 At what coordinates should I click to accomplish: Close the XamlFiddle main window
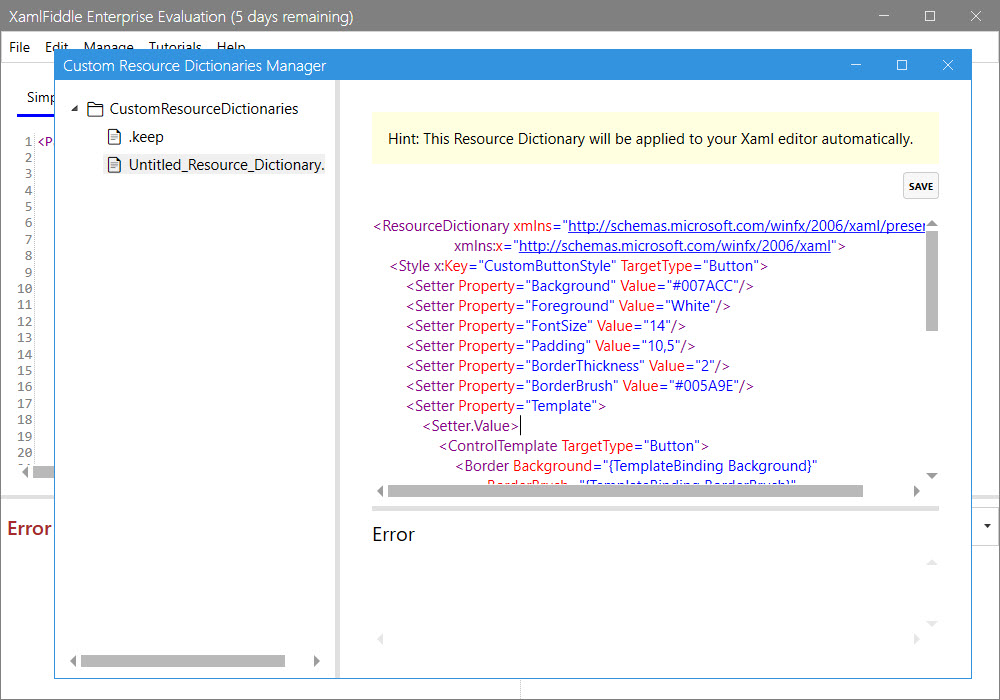click(x=976, y=16)
